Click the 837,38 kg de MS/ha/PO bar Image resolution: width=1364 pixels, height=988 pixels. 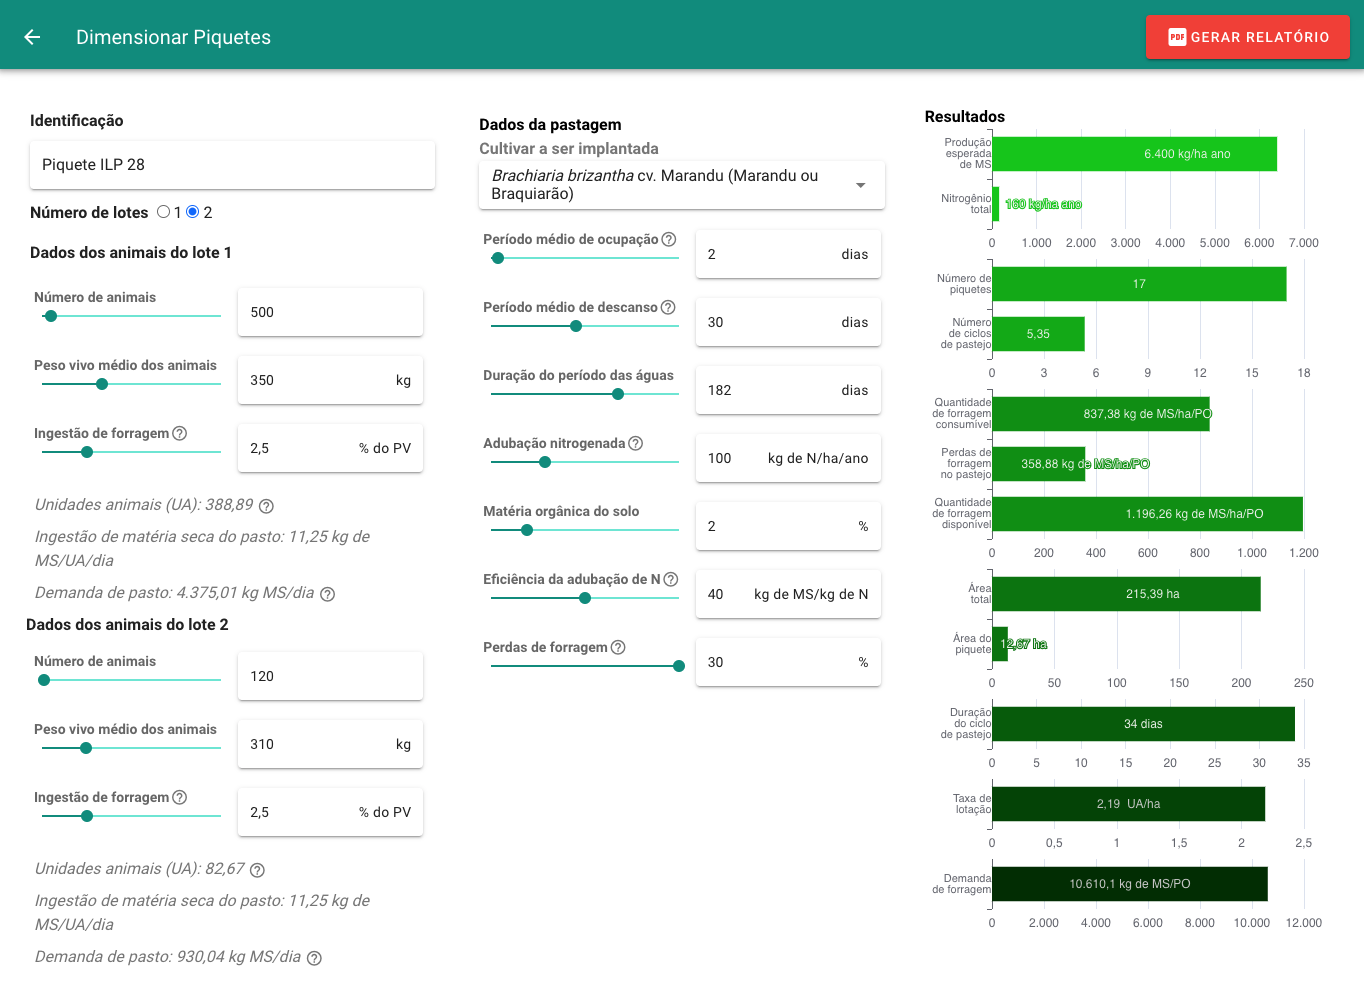[1101, 414]
